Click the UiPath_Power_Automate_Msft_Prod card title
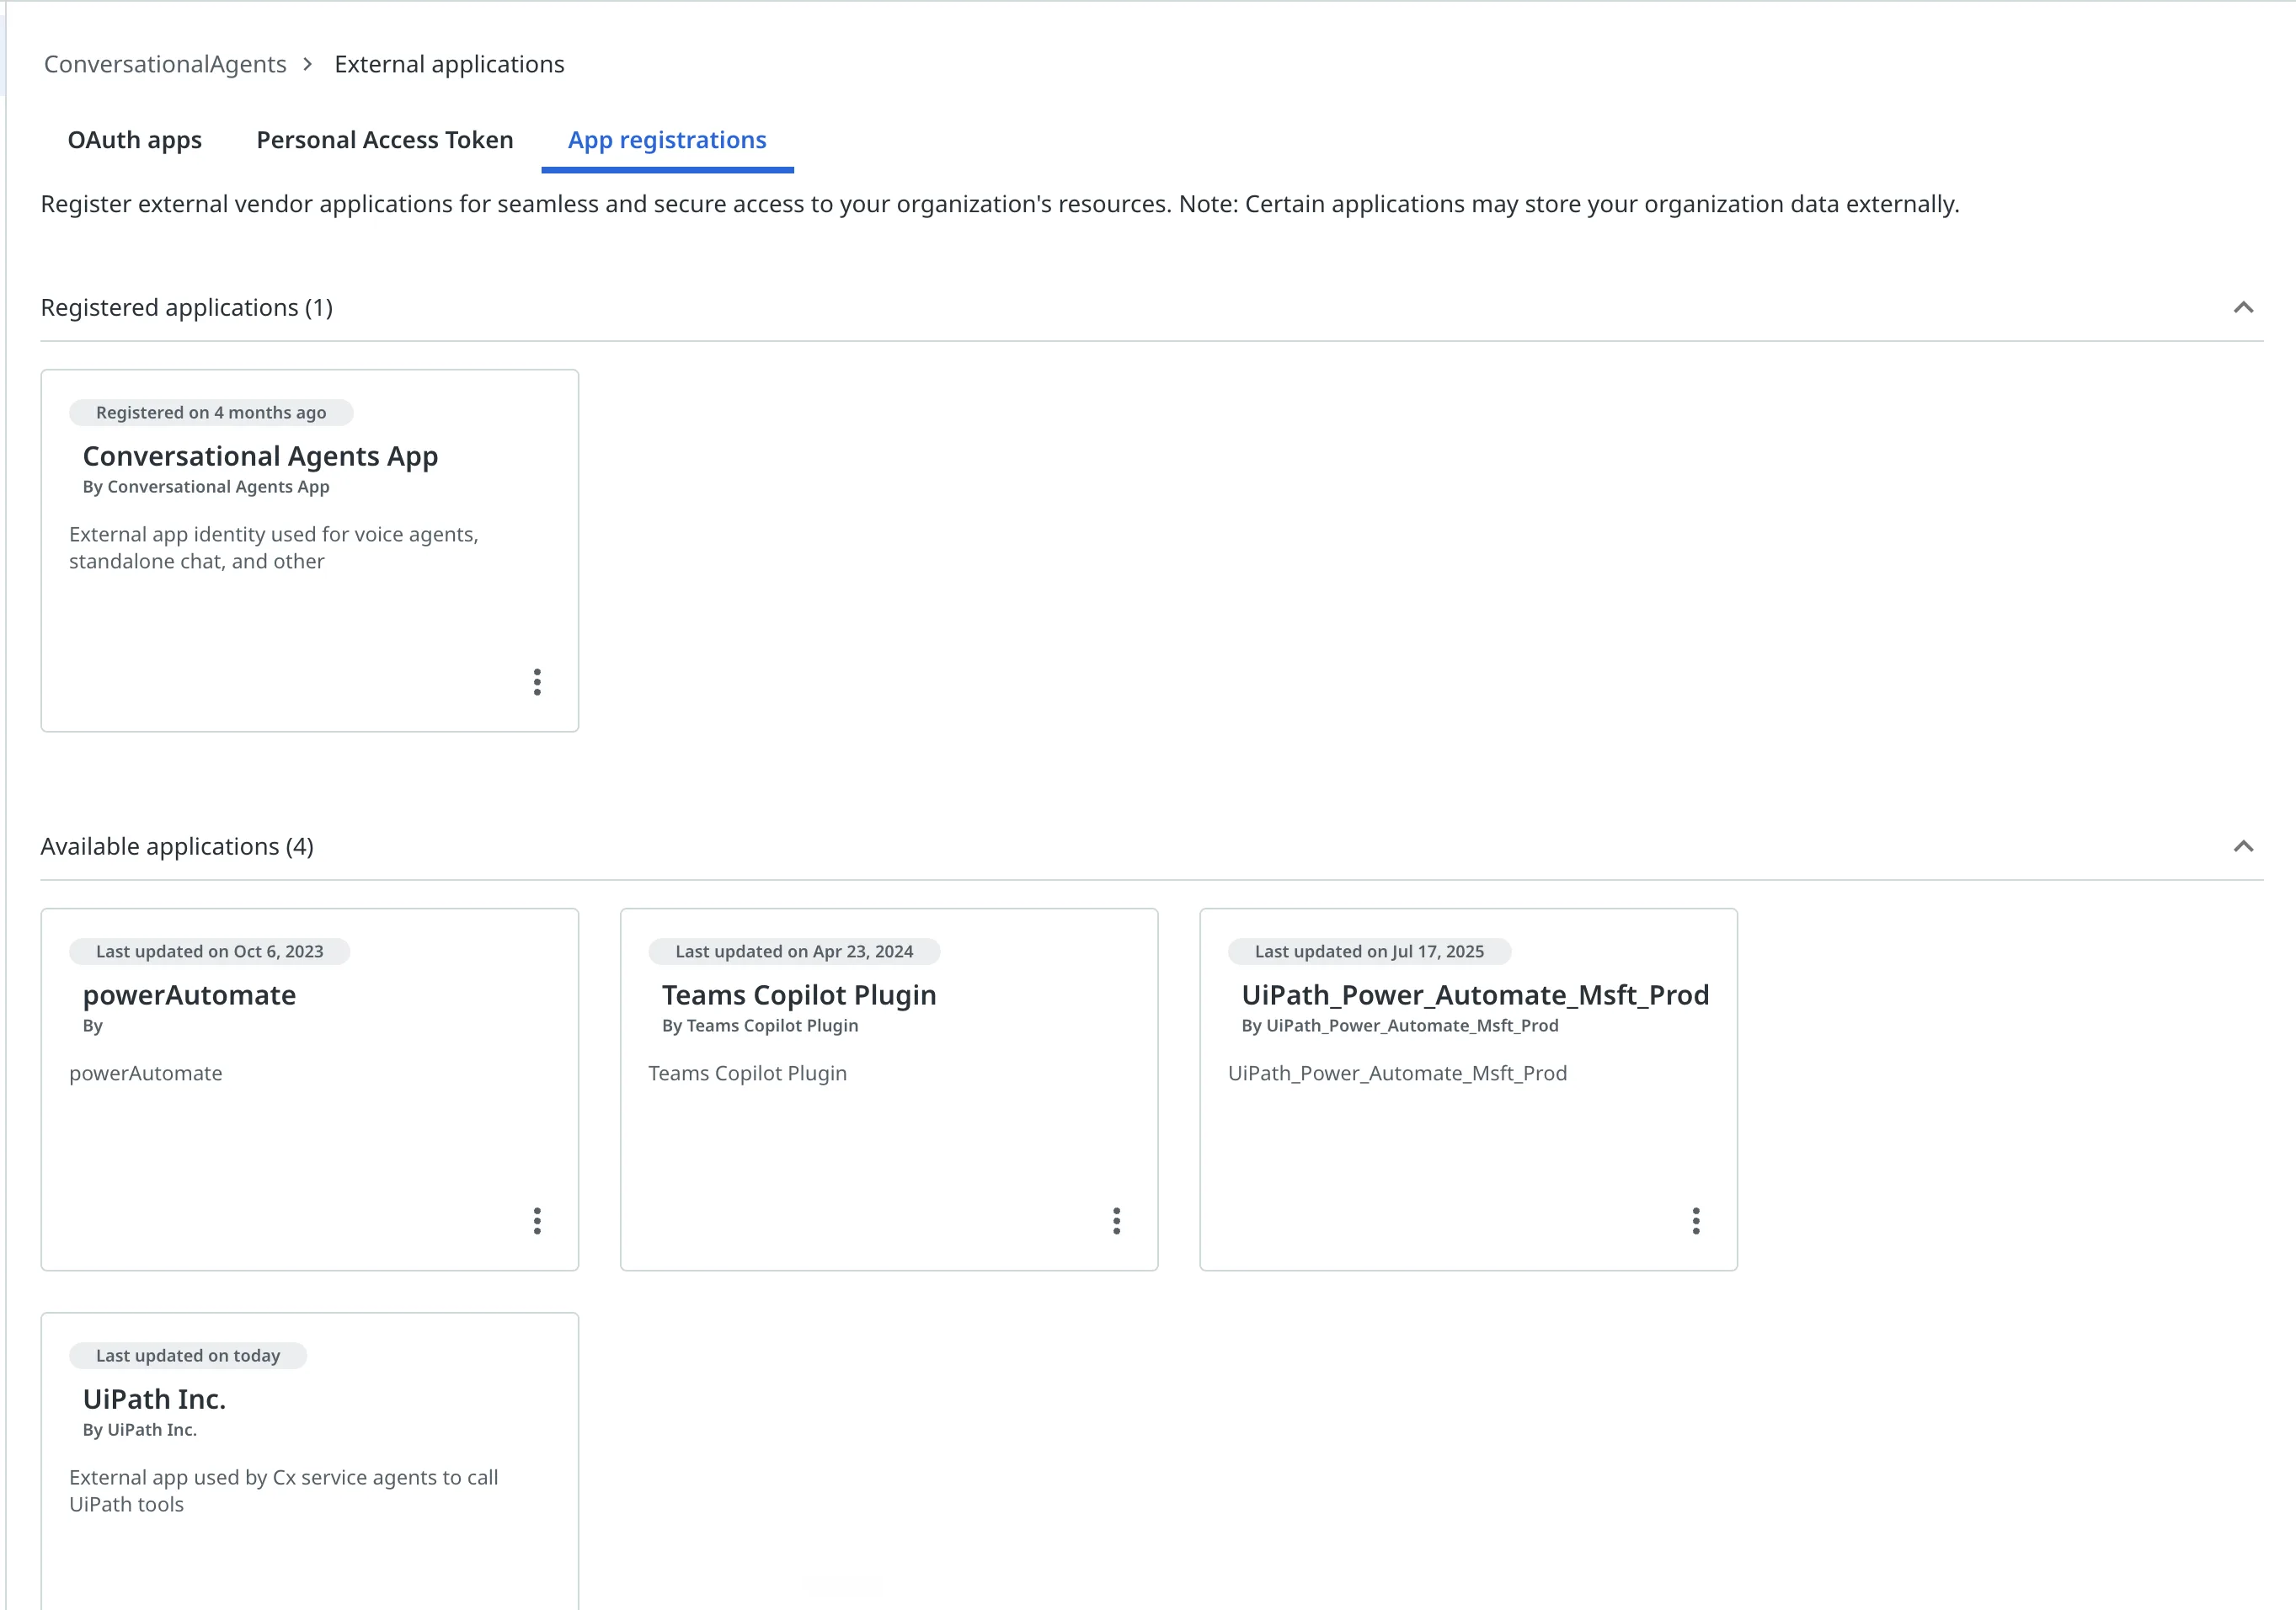The height and width of the screenshot is (1610, 2296). pyautogui.click(x=1475, y=995)
